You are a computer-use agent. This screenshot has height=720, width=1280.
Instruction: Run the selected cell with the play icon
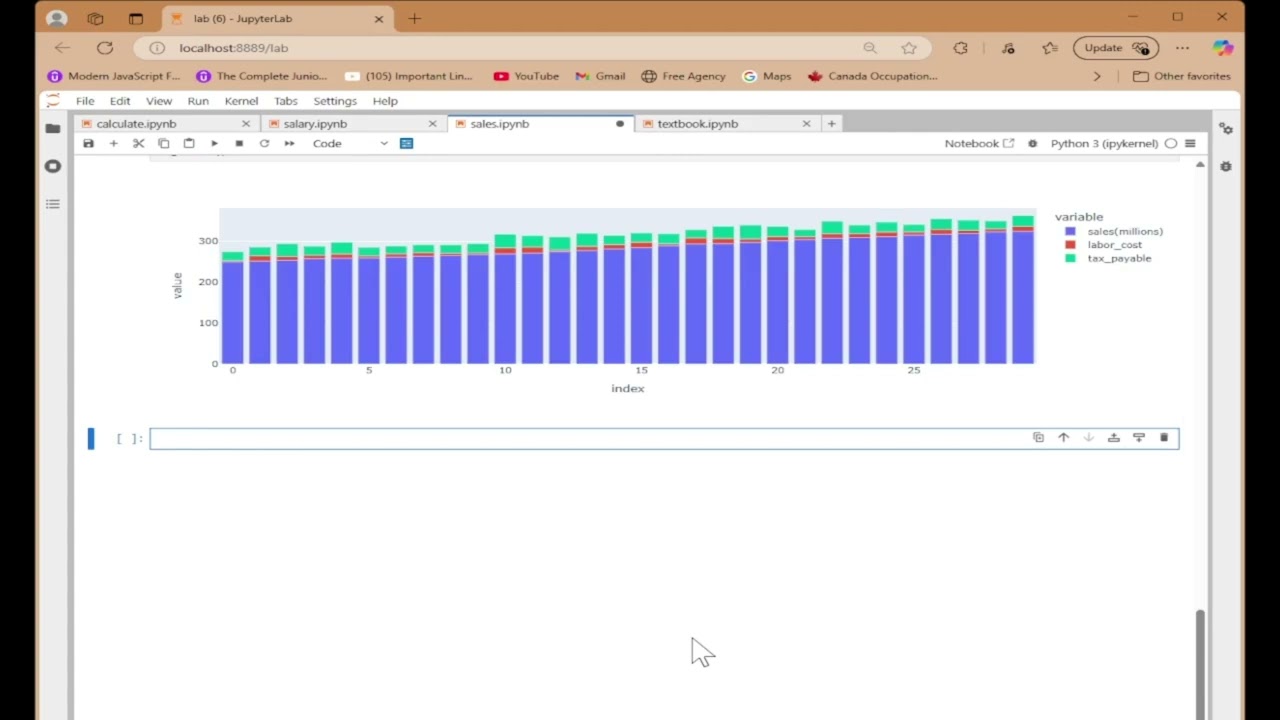(214, 143)
